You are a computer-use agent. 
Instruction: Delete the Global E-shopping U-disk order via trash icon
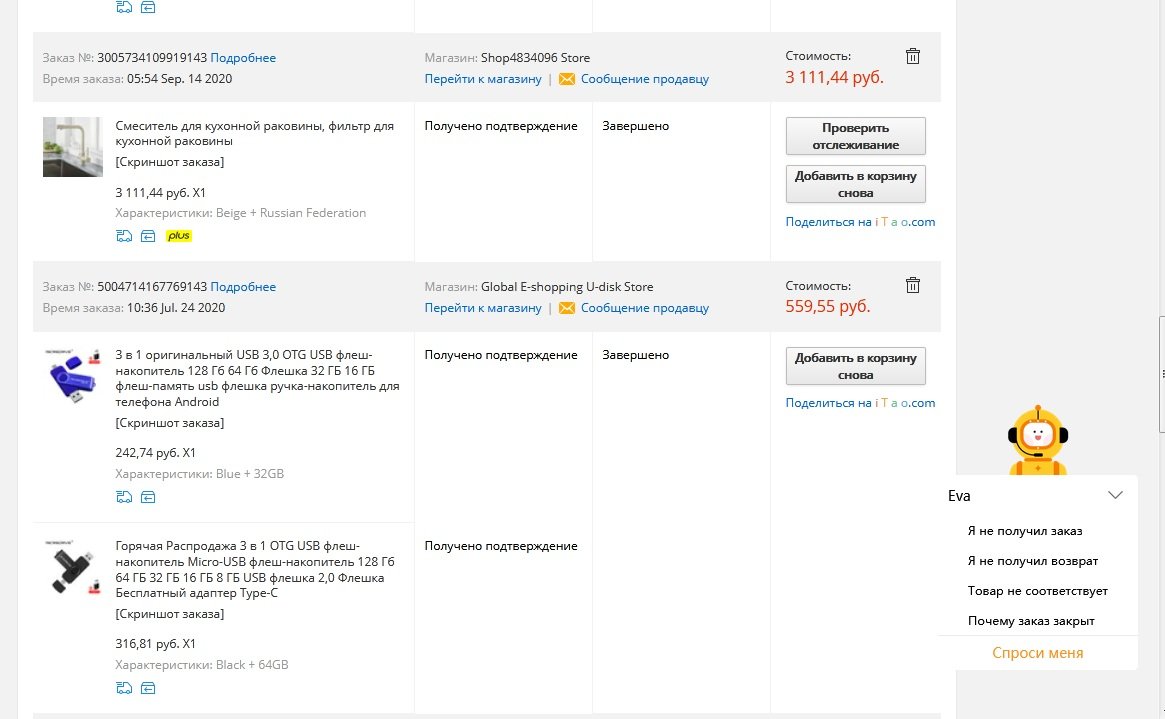pos(912,285)
